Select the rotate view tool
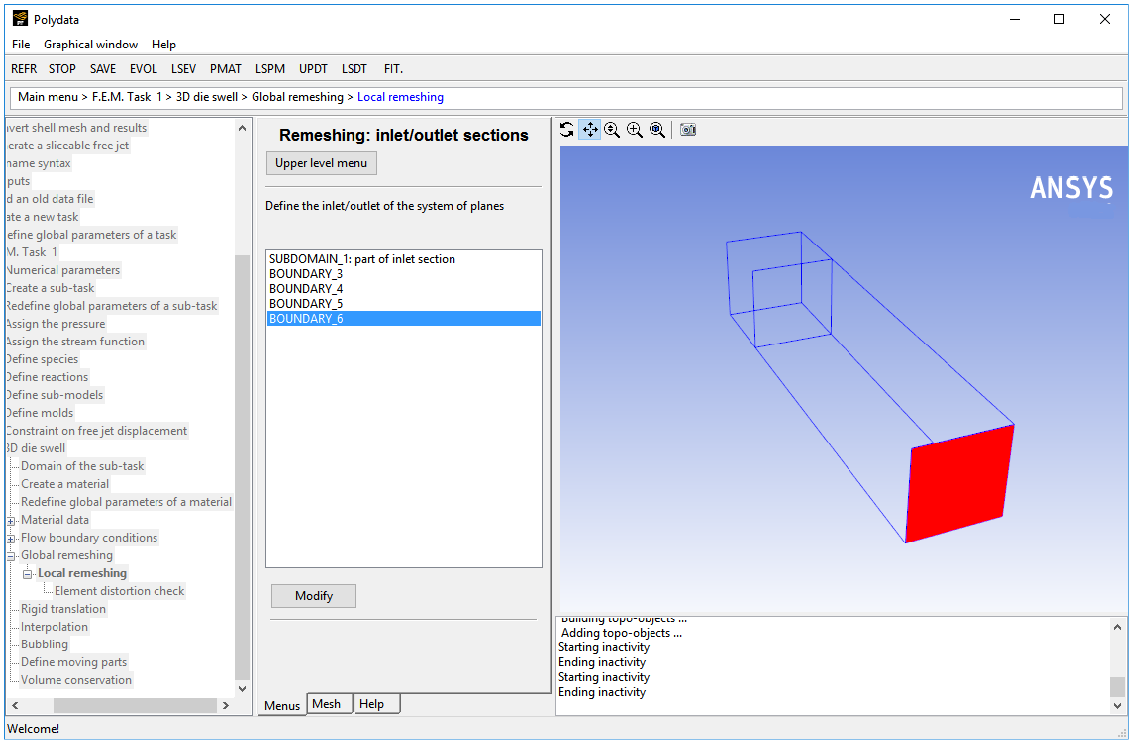Viewport: 1135px width, 746px height. 567,130
